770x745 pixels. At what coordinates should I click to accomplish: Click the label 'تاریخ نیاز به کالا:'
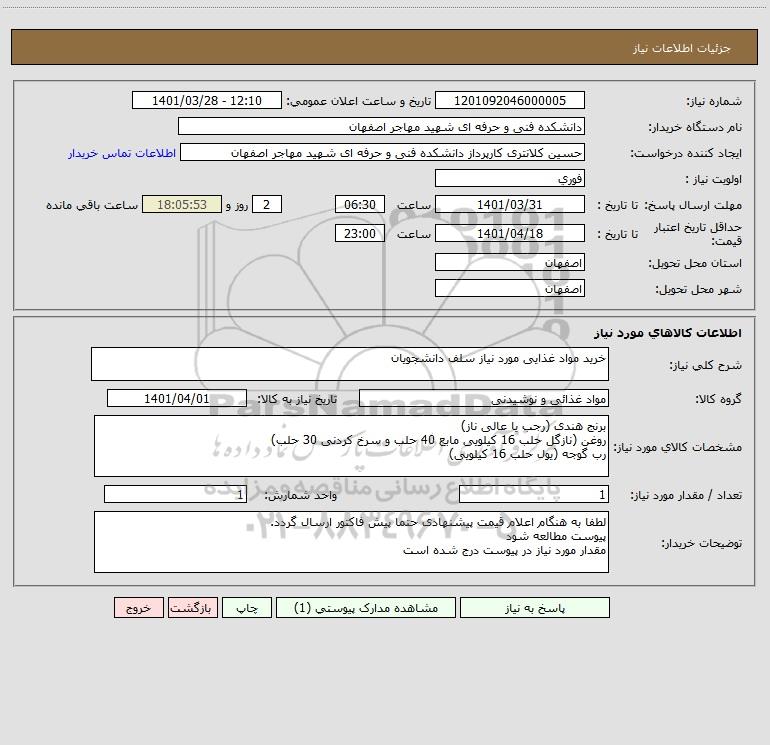pyautogui.click(x=298, y=399)
